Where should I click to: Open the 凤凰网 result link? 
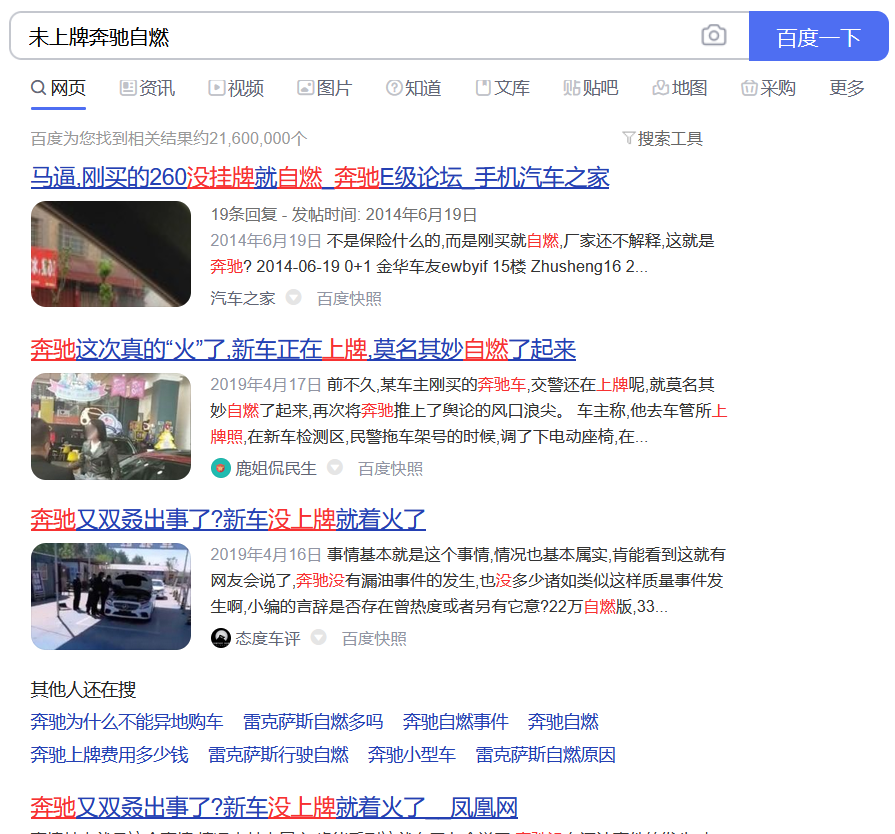coord(274,807)
